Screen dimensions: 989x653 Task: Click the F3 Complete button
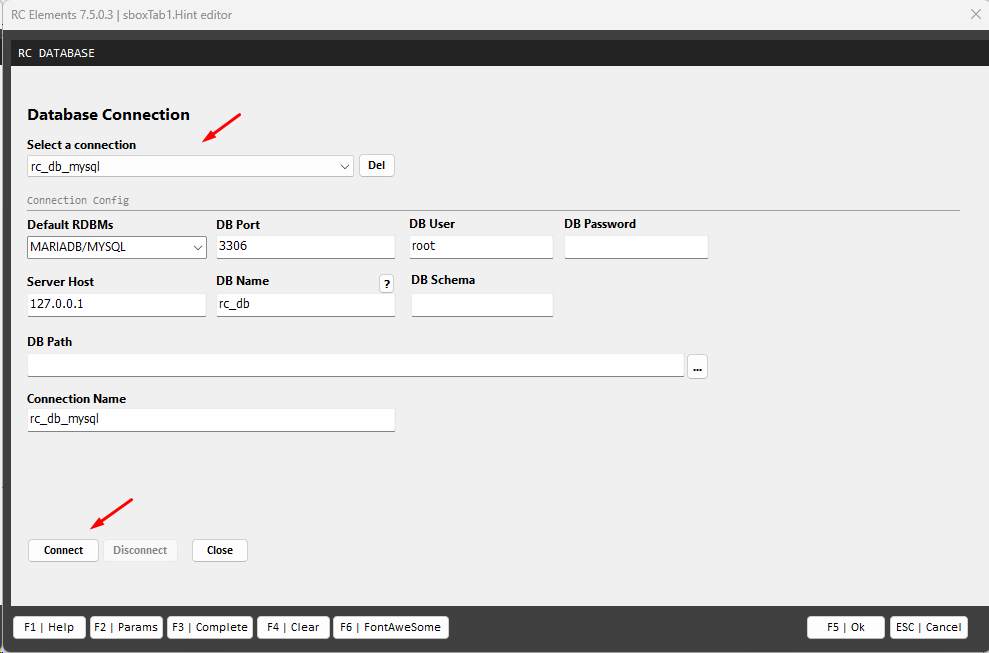point(210,627)
